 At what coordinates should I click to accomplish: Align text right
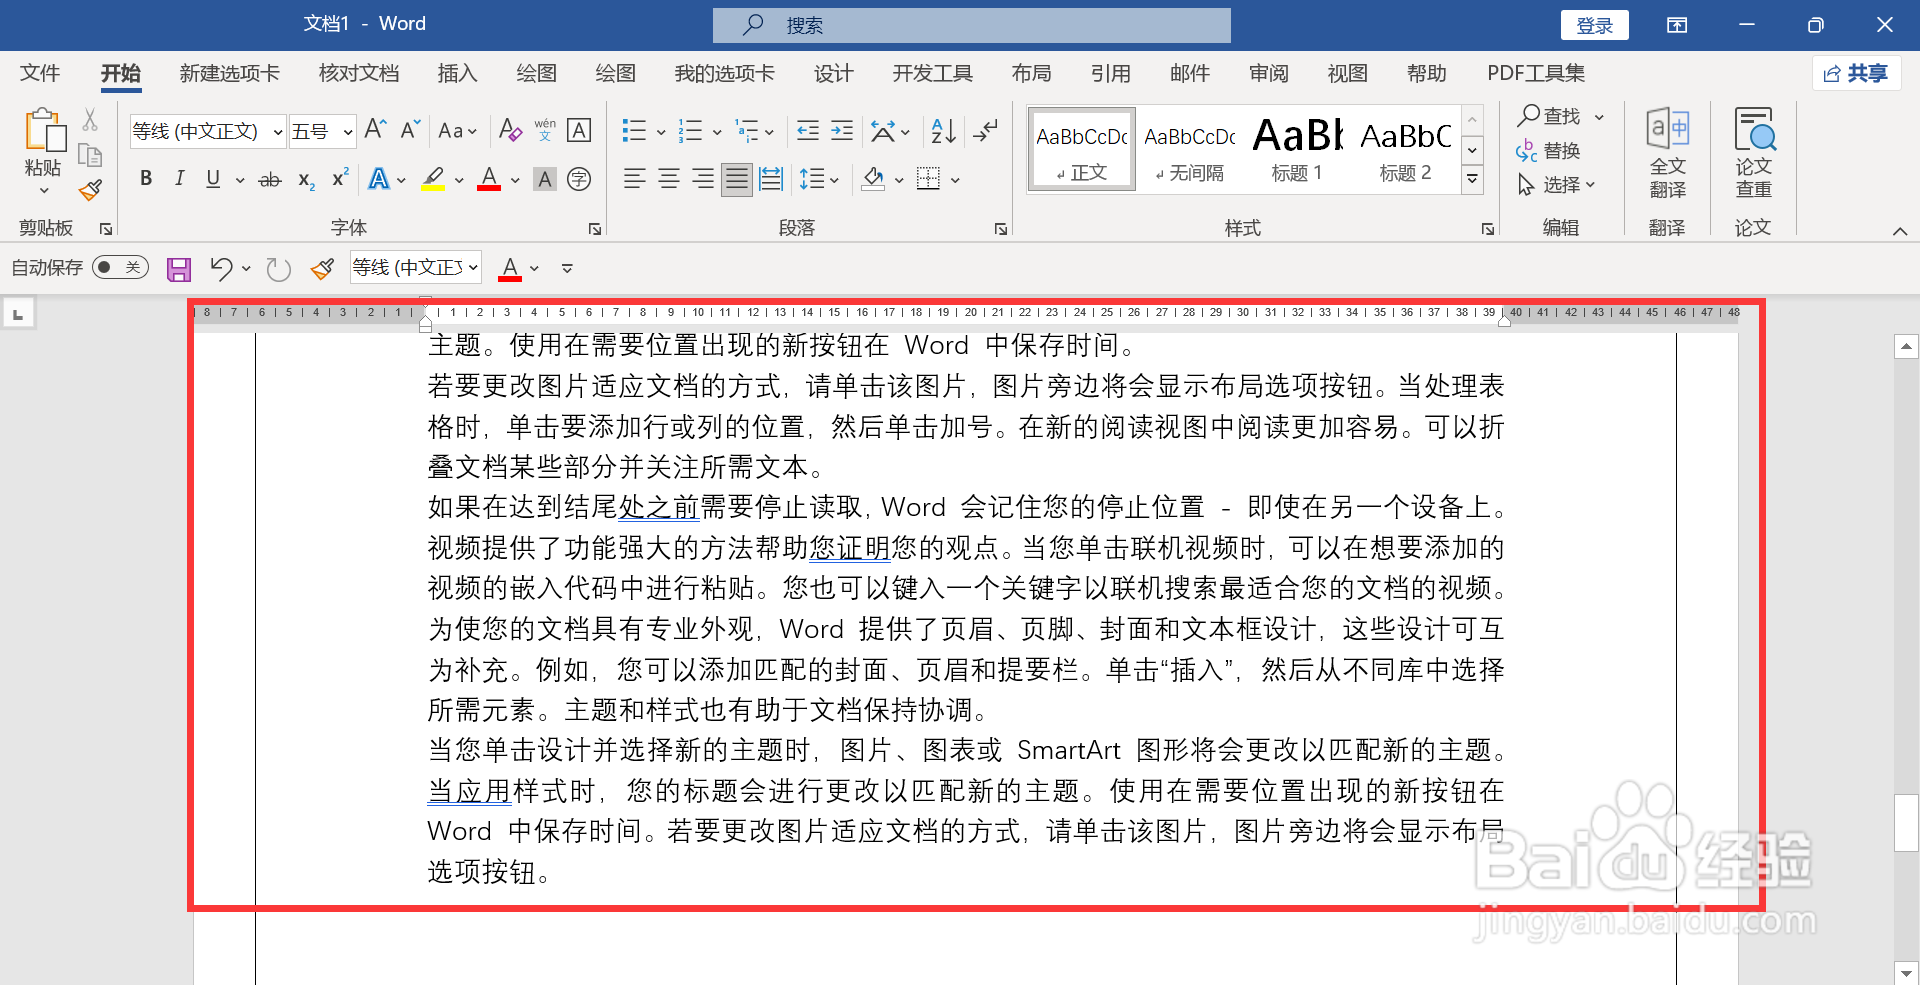point(703,180)
